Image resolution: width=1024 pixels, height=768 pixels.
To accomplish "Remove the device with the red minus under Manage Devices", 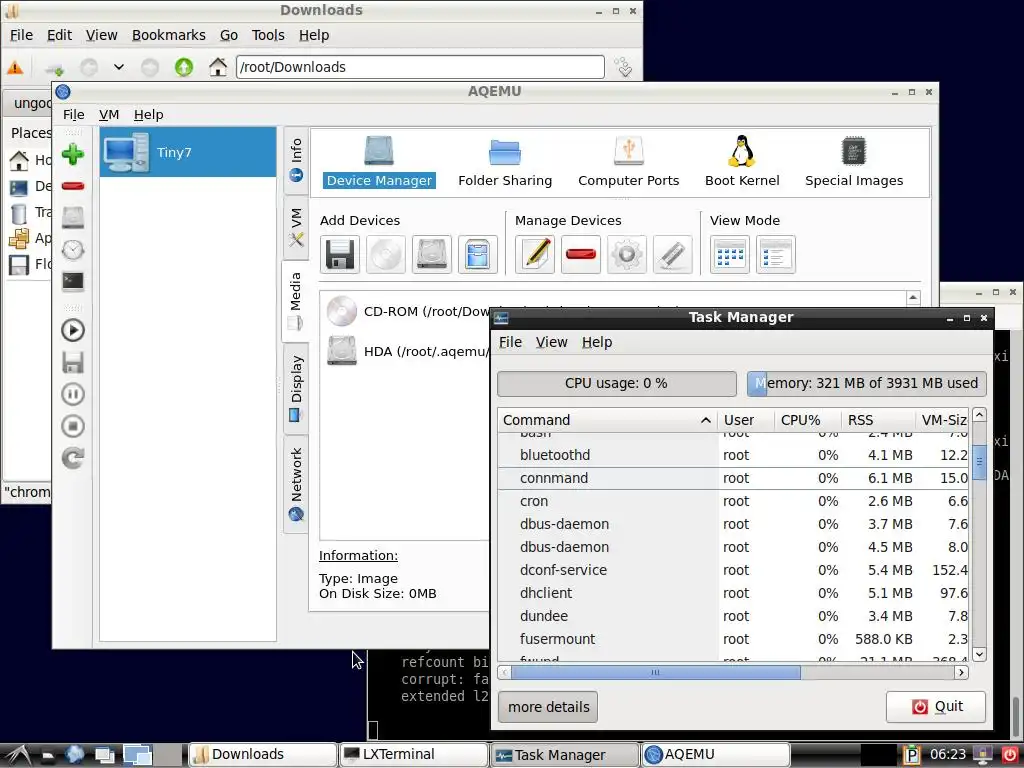I will 581,254.
